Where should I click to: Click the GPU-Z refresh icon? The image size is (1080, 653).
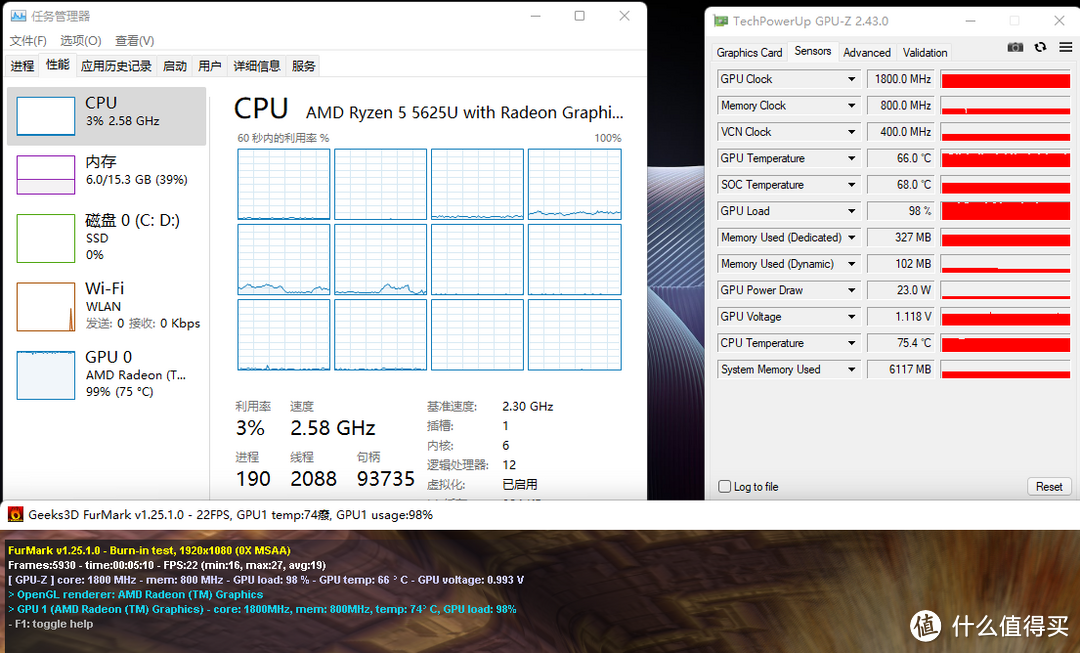[x=1040, y=47]
